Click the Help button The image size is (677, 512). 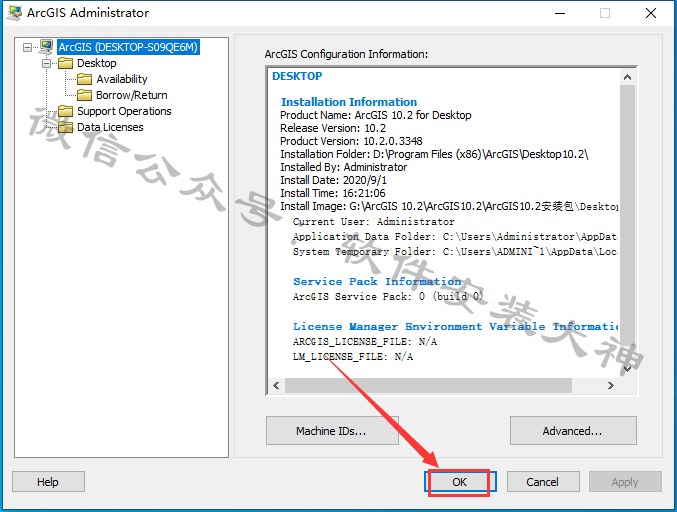(x=48, y=481)
